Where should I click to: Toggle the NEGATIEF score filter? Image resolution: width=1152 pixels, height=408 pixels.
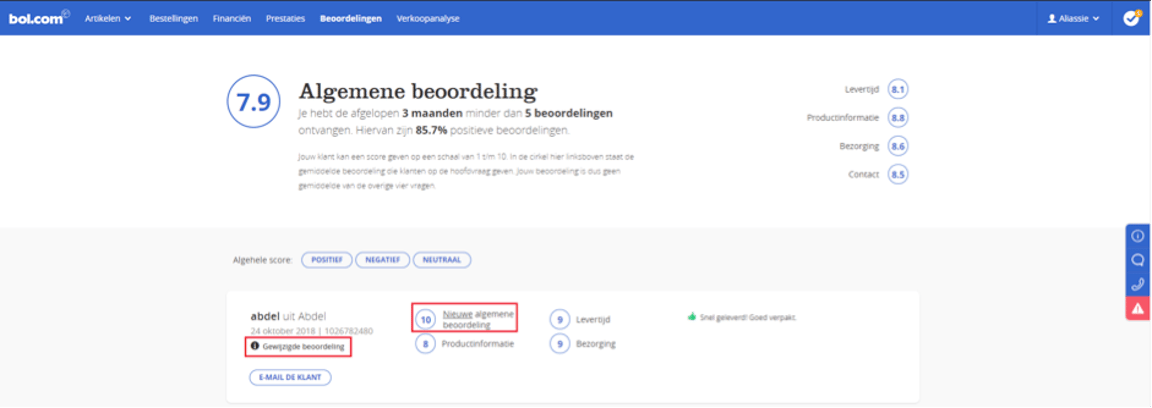click(382, 260)
